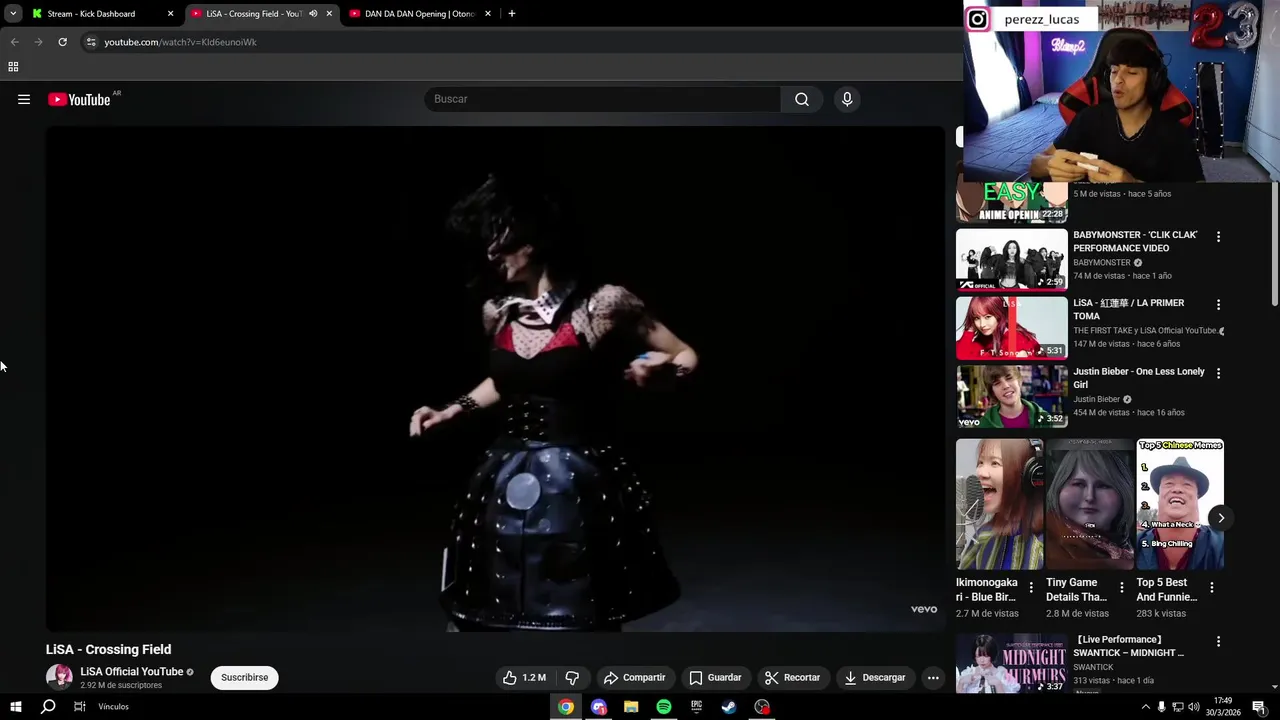This screenshot has width=1280, height=720.
Task: Open Steam from the taskbar
Action: tap(729, 707)
